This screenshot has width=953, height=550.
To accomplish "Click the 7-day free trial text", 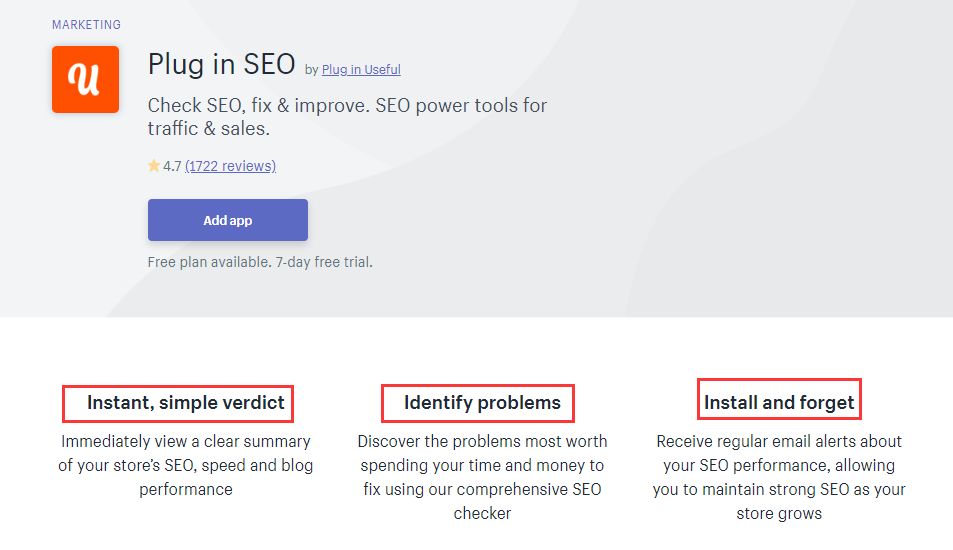I will point(324,262).
